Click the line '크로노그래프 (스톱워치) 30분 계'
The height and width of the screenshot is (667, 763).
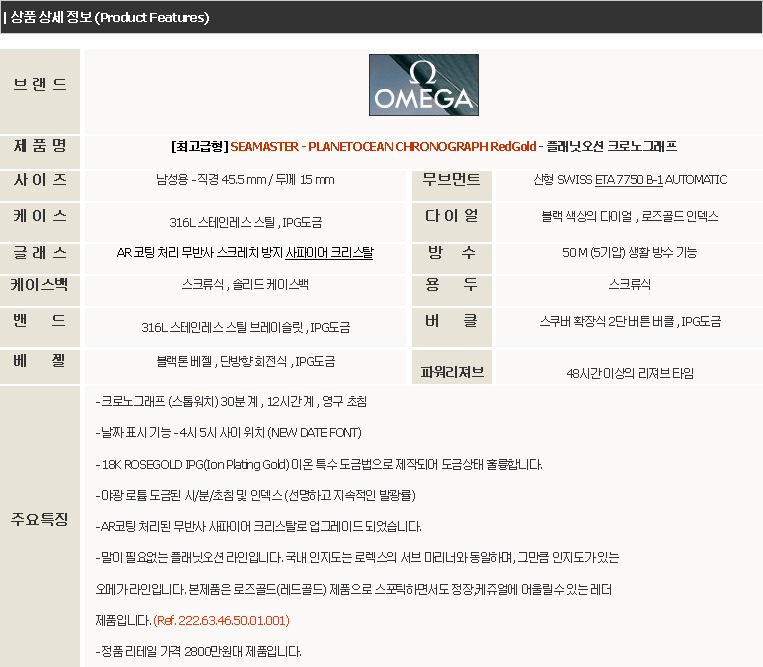(231, 402)
